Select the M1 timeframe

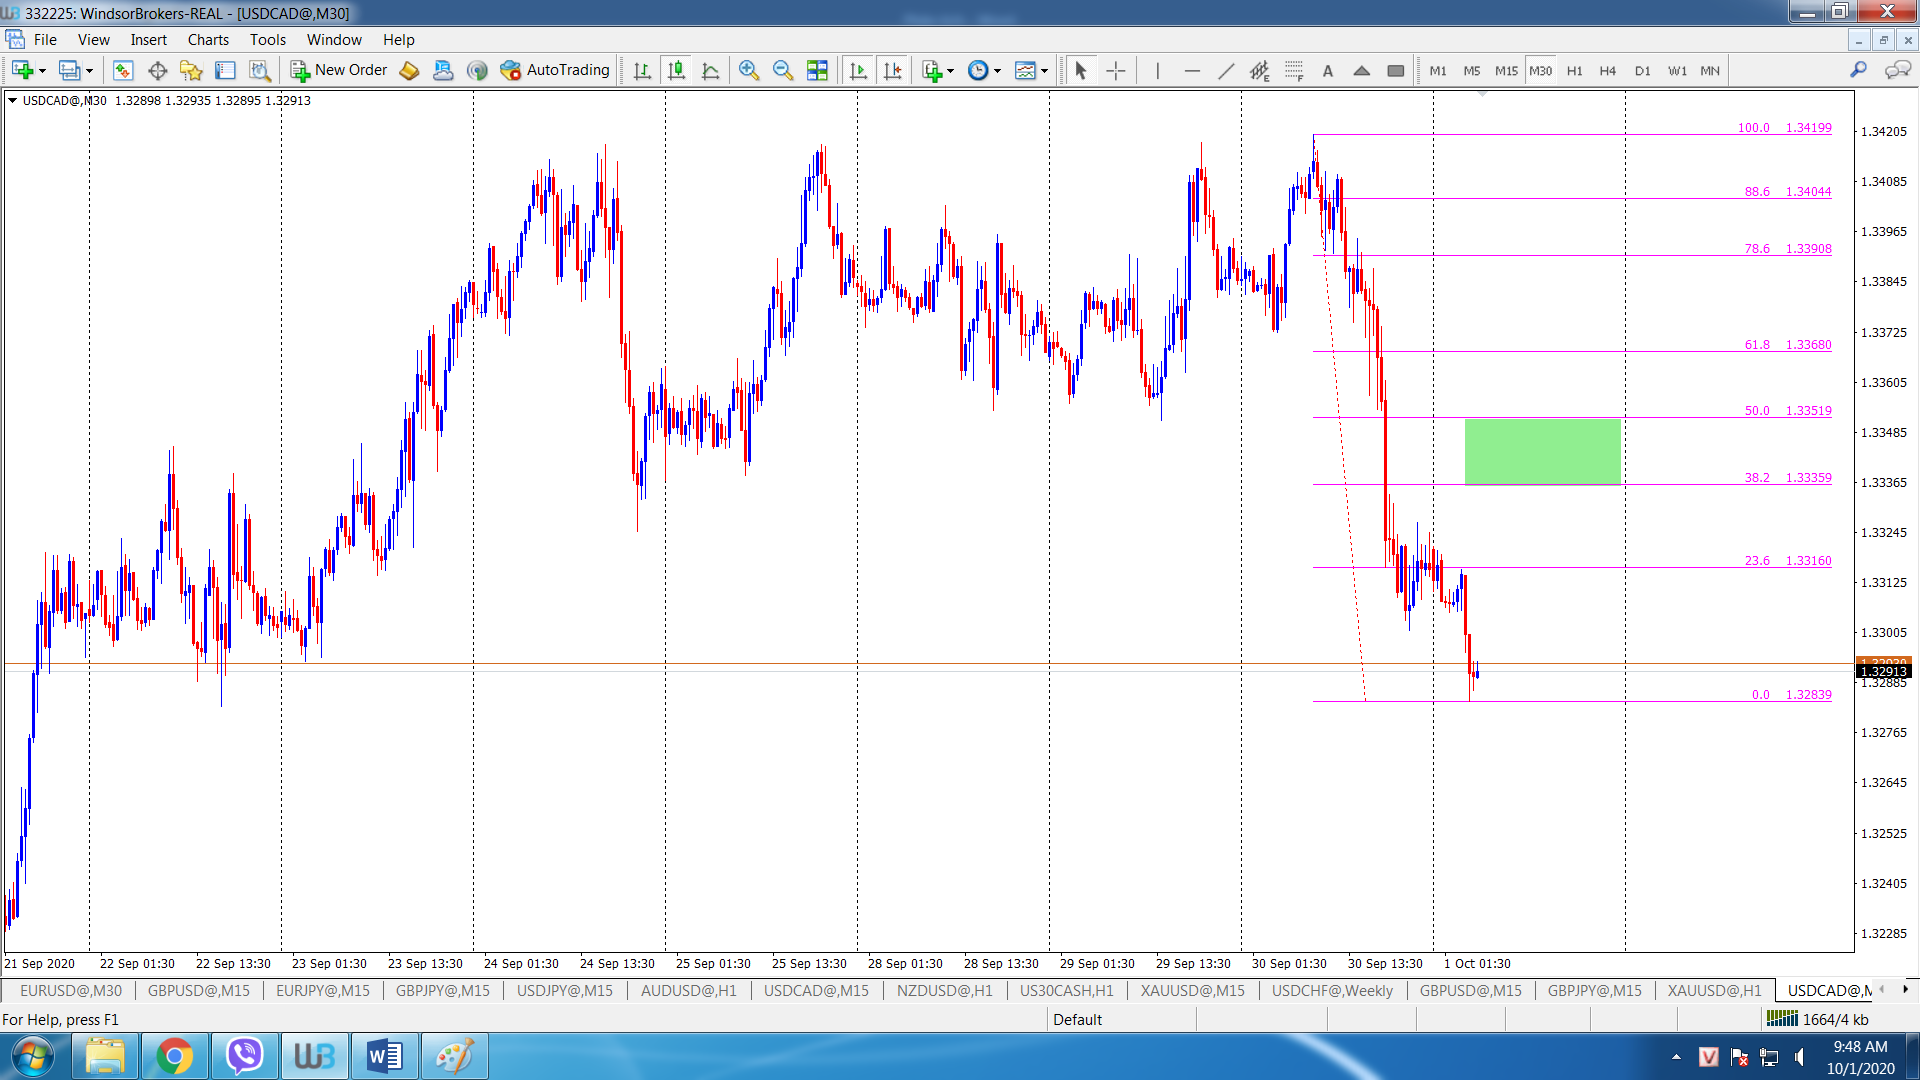[1438, 70]
